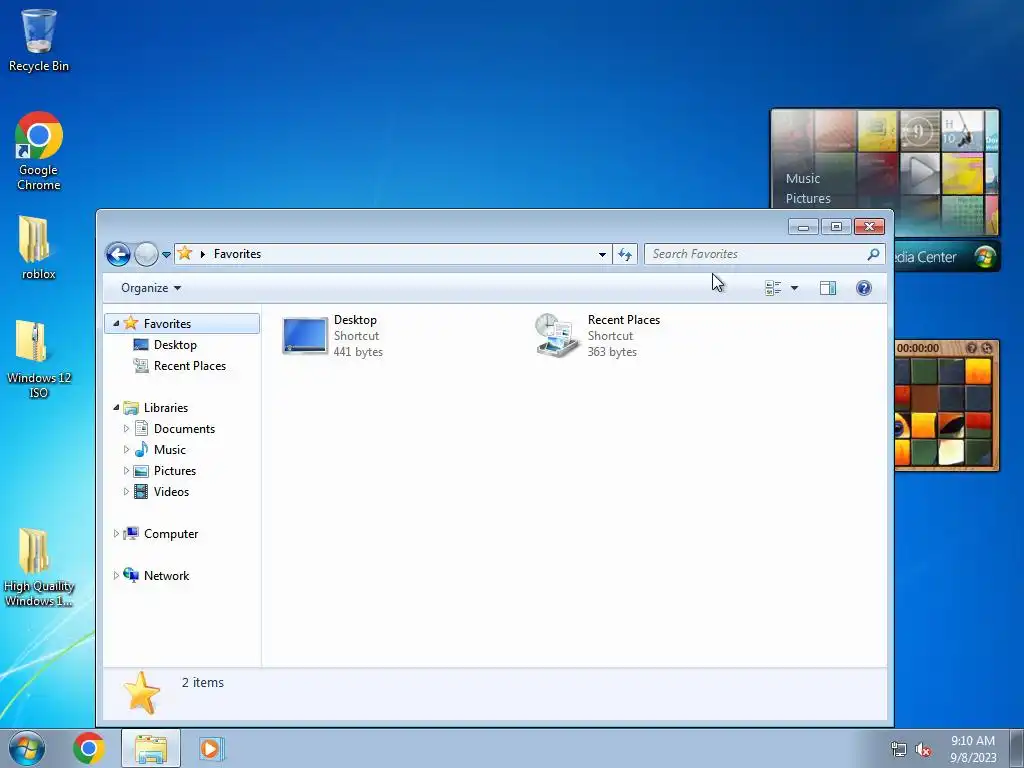The image size is (1024, 768).
Task: Toggle the preview pane button
Action: click(x=827, y=288)
